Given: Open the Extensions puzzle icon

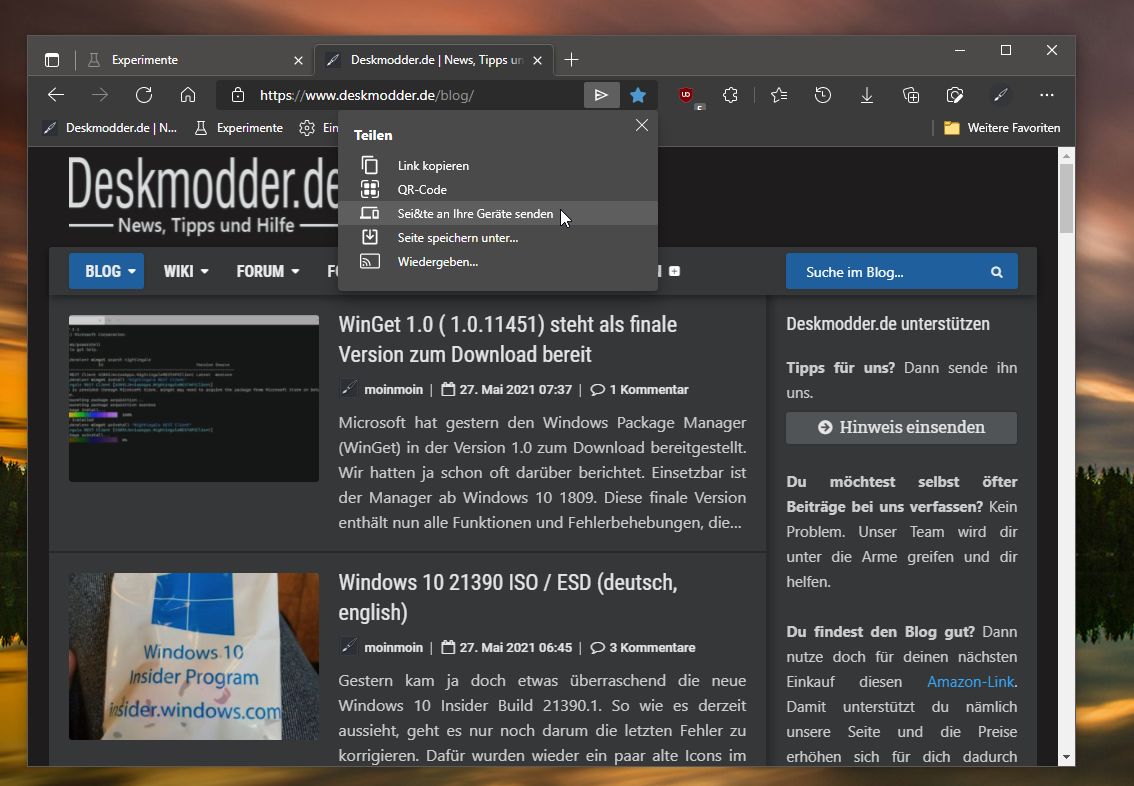Looking at the screenshot, I should coord(730,95).
